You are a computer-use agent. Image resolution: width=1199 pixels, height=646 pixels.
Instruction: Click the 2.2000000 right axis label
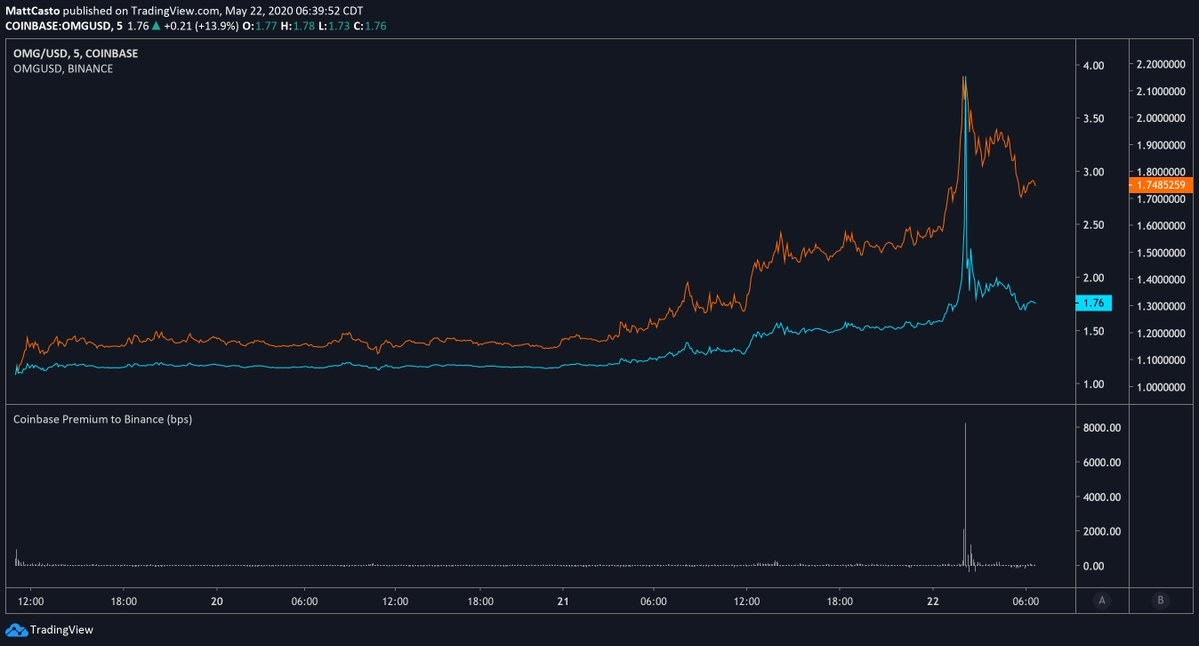[x=1161, y=64]
